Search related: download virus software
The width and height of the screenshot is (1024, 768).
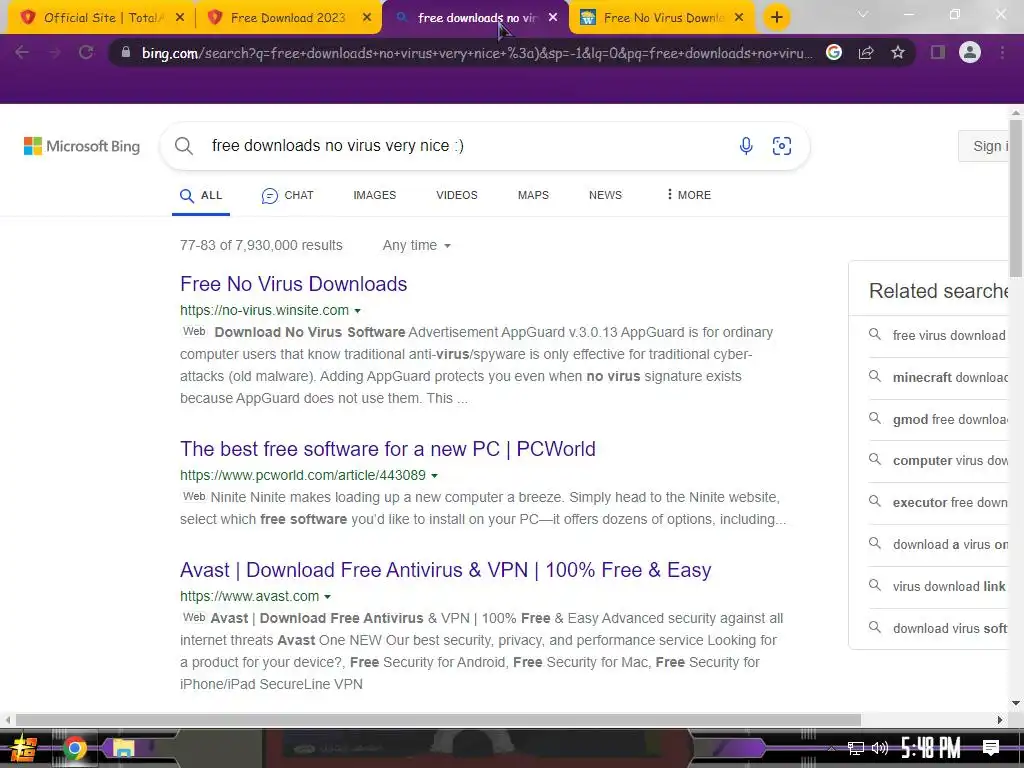(x=950, y=628)
